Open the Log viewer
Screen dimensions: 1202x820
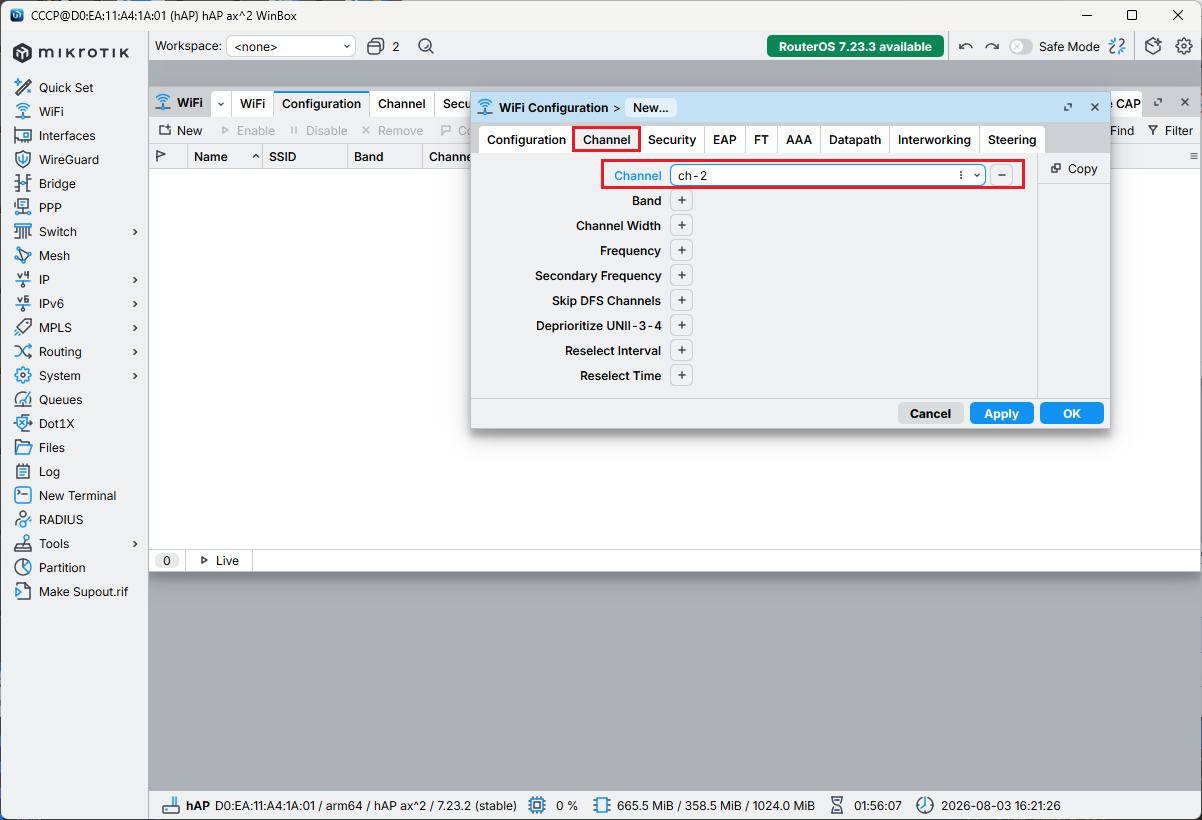49,472
